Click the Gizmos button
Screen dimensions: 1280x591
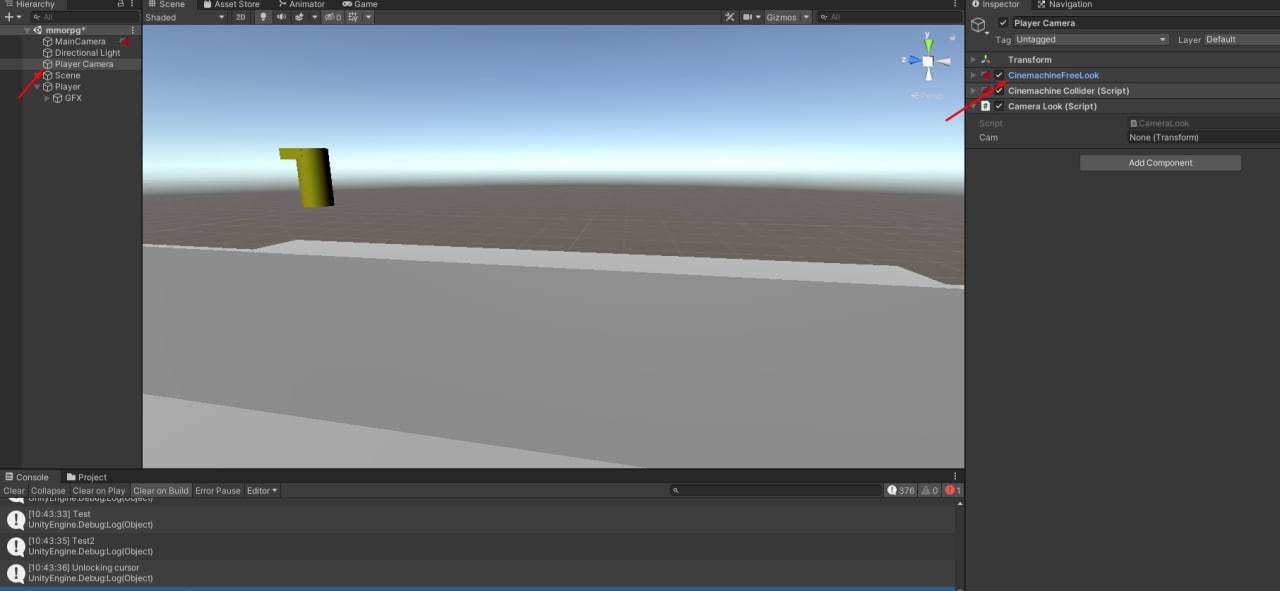(782, 17)
